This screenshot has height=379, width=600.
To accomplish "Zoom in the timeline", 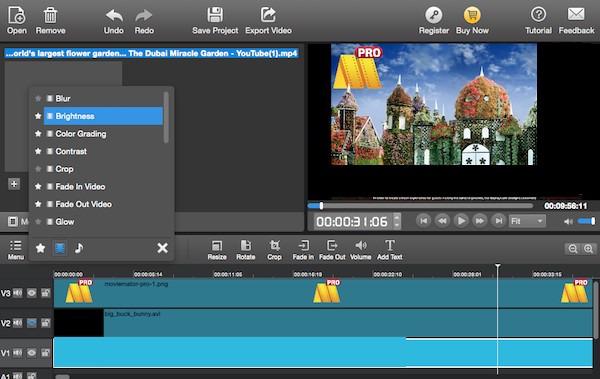I will 589,249.
